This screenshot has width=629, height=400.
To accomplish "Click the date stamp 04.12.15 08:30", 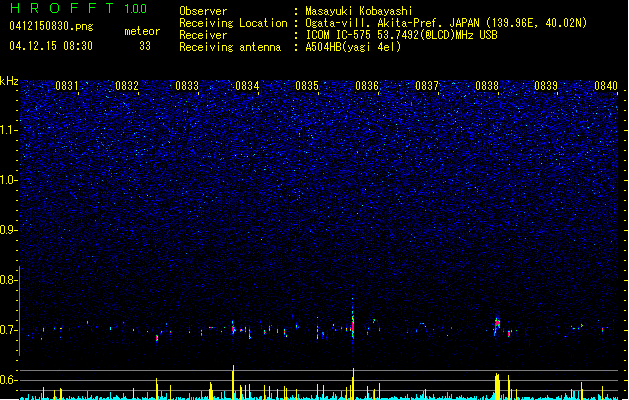I will pyautogui.click(x=51, y=46).
